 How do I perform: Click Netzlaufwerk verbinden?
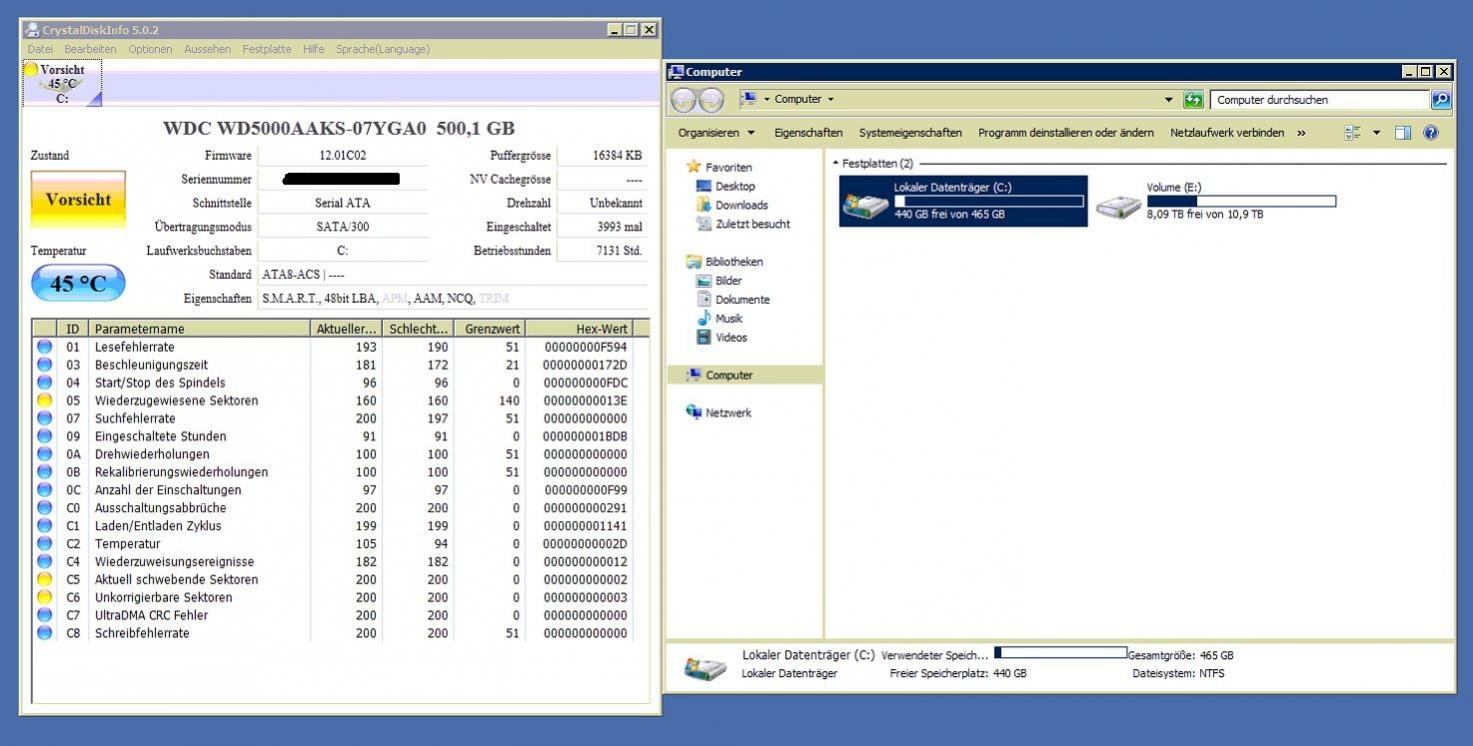1227,133
